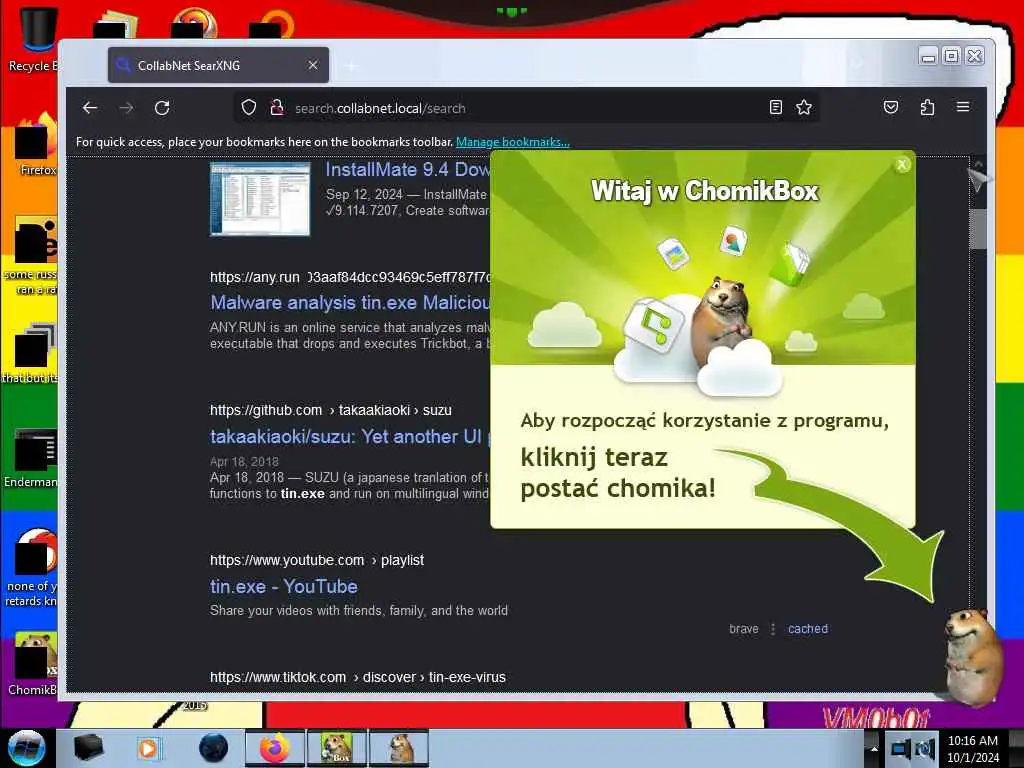The width and height of the screenshot is (1024, 768).
Task: Open the ChomikBox desktop shortcut
Action: (x=32, y=663)
